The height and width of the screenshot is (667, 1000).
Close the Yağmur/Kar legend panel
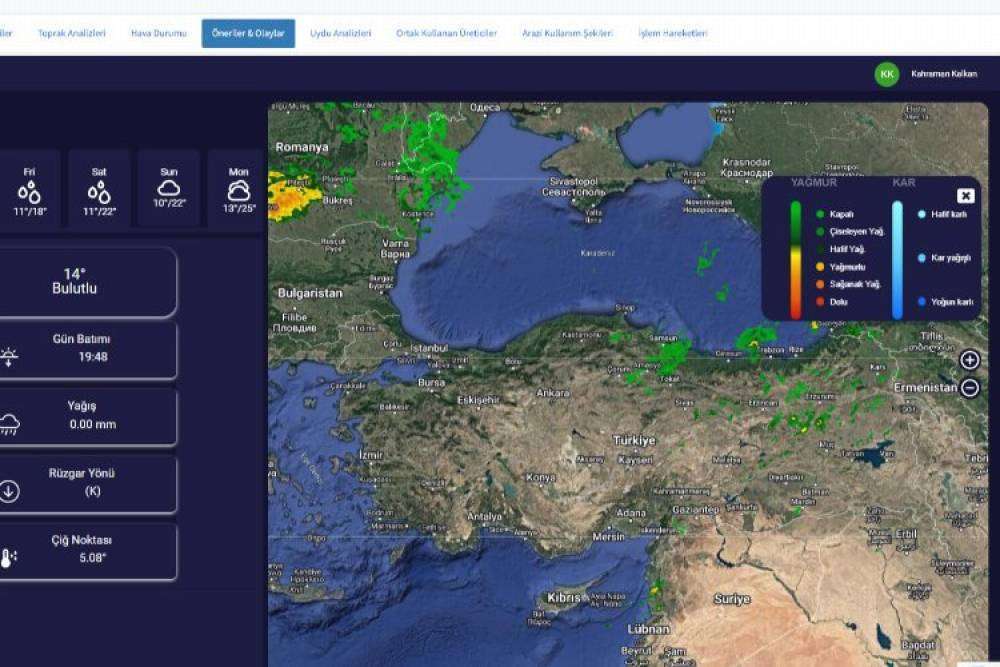965,196
